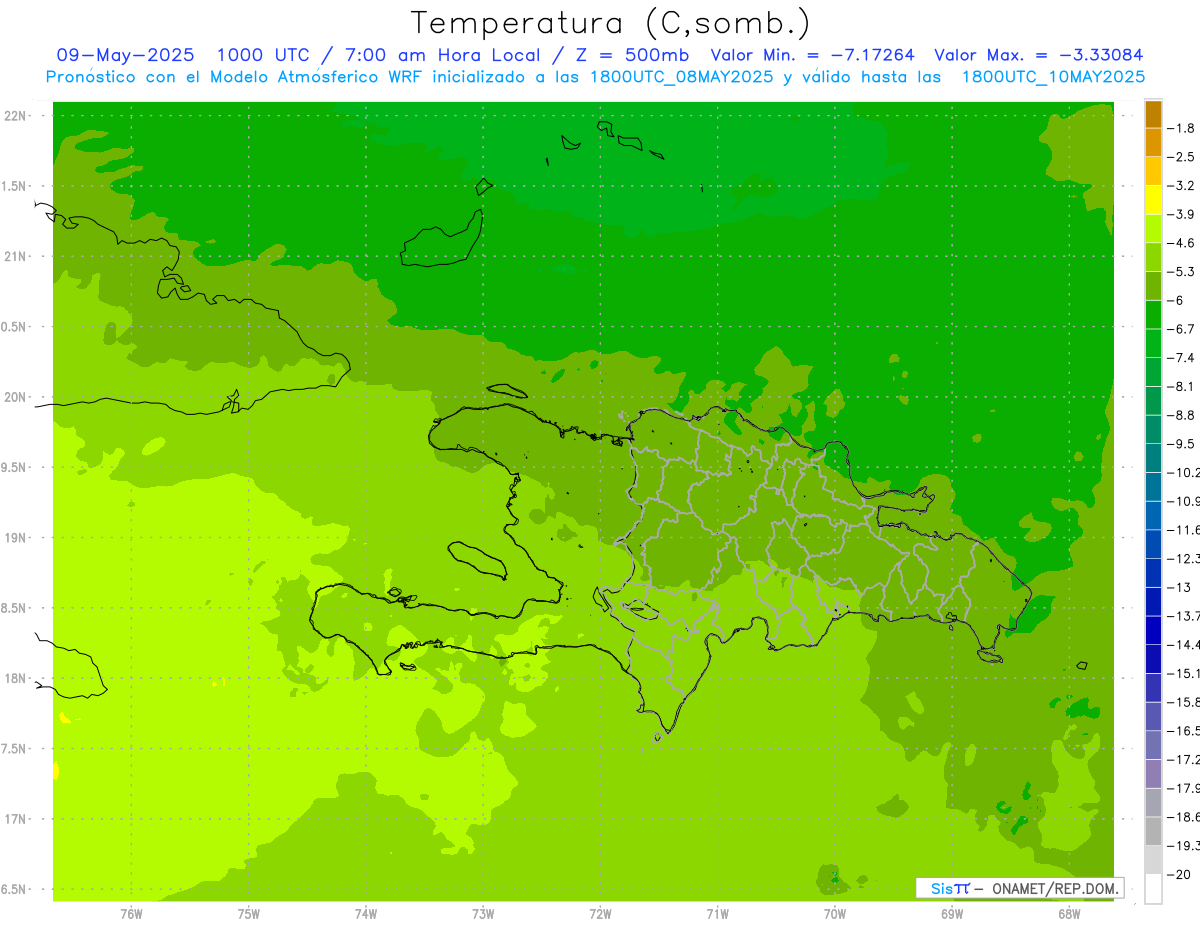
Task: Click the "20N" latitude label
Action: click(x=16, y=397)
